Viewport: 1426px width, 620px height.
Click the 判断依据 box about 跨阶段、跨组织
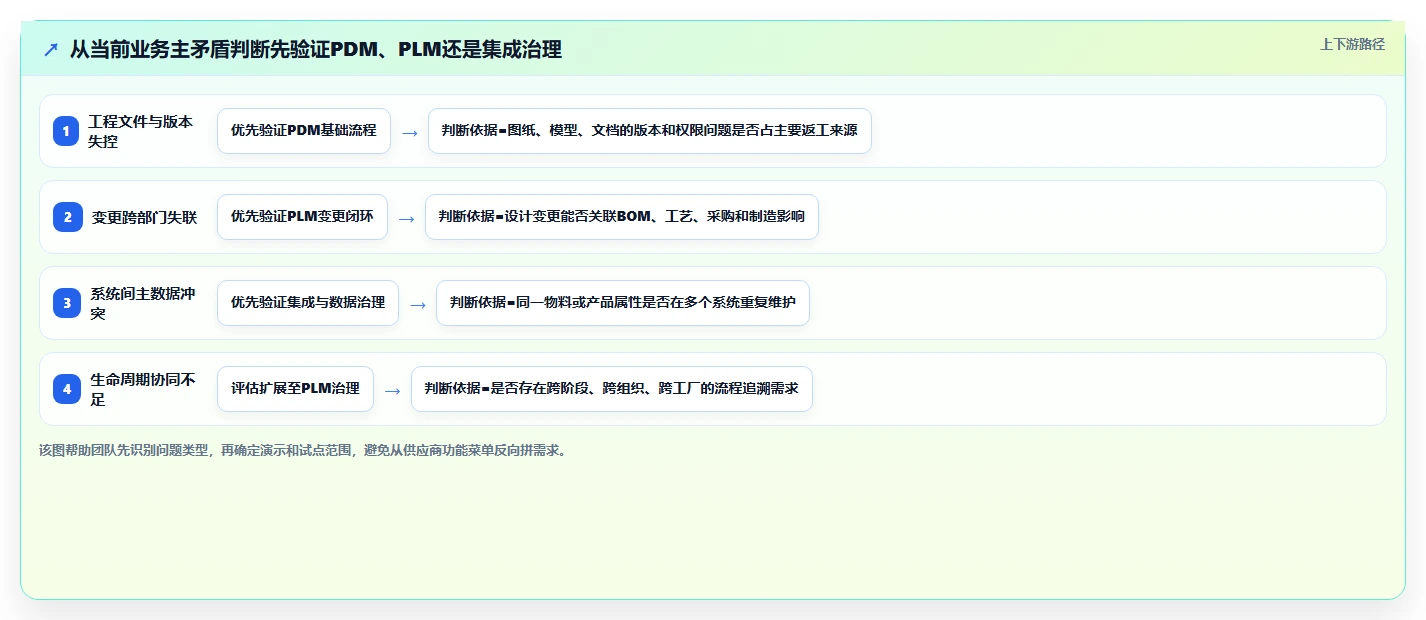(612, 389)
